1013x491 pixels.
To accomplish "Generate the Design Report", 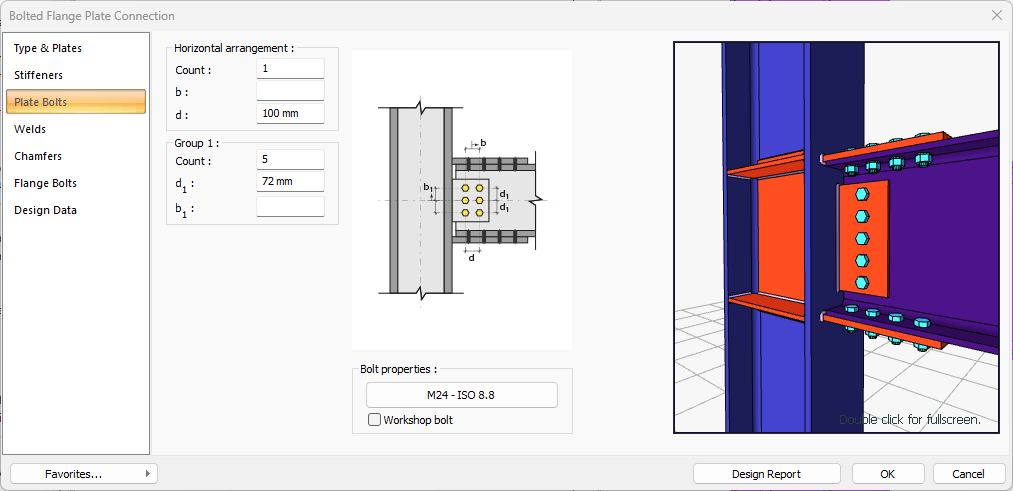I will 766,474.
